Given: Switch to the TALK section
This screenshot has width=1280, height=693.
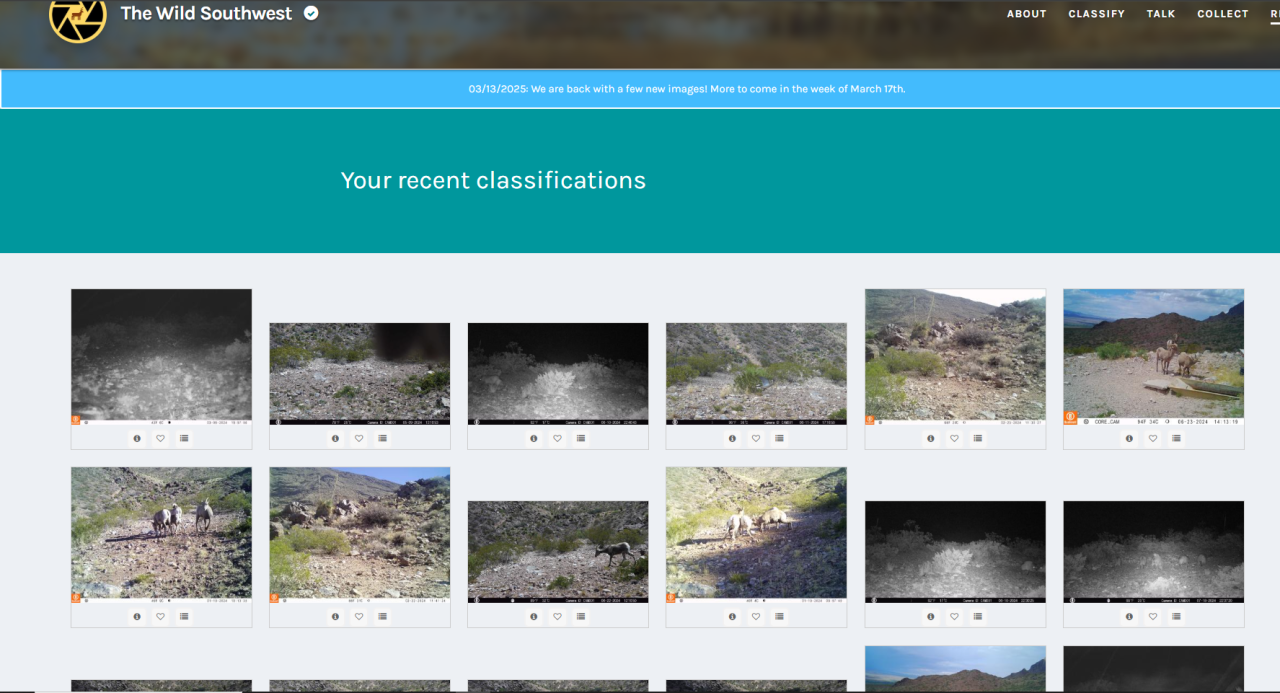Looking at the screenshot, I should pos(1161,14).
